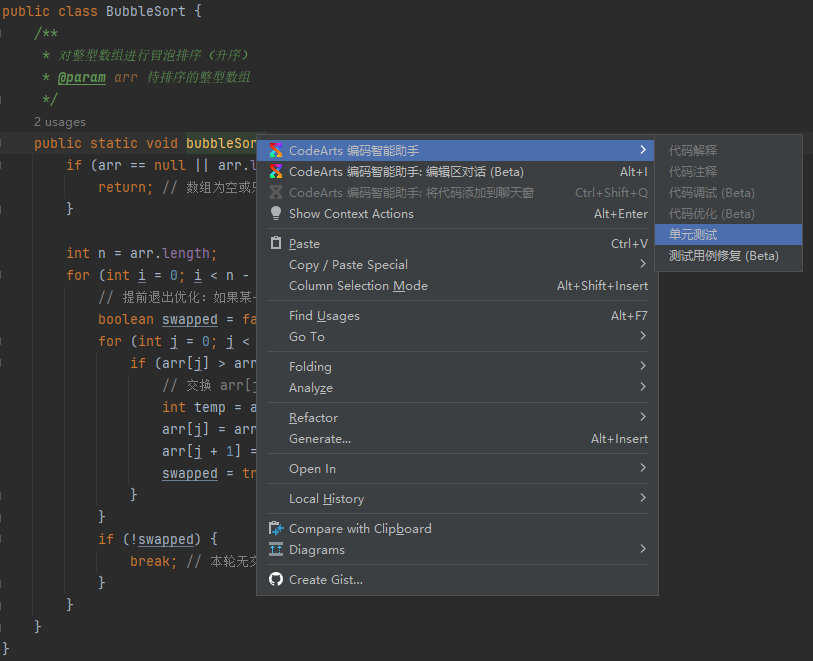Expand the Refactor submenu

coord(313,418)
